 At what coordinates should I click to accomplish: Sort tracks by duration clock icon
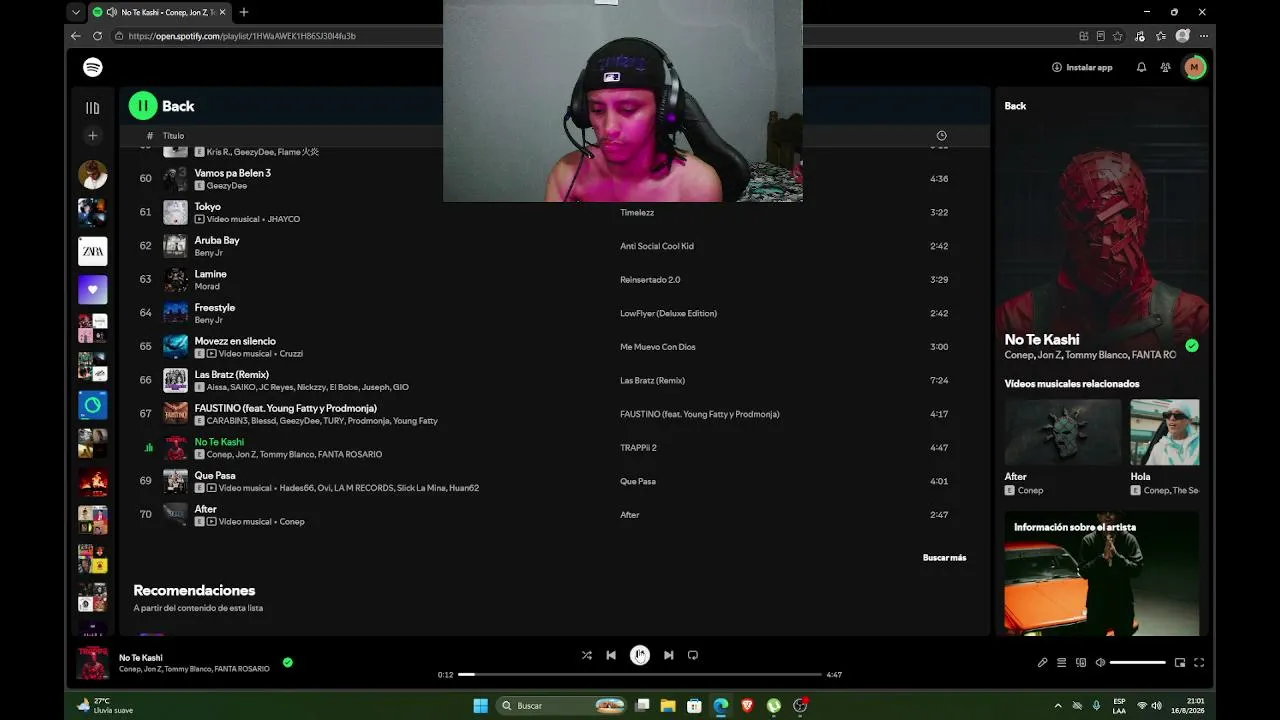pyautogui.click(x=941, y=135)
